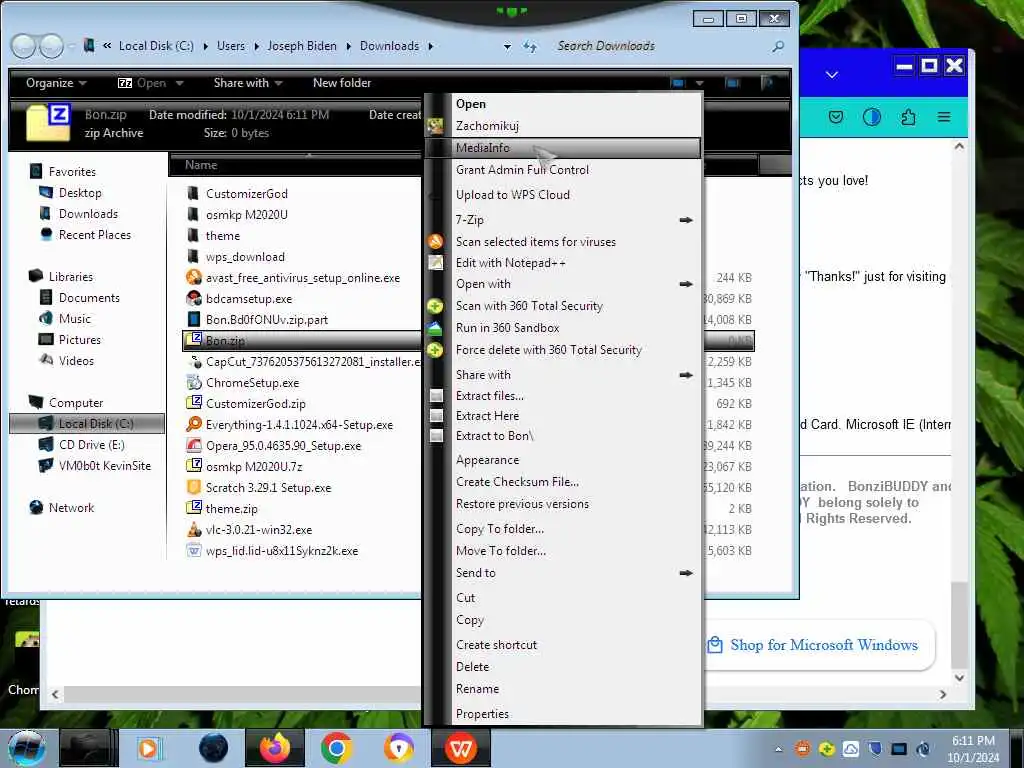Click the Pocket icon in Firefox toolbar
The height and width of the screenshot is (768, 1024).
pyautogui.click(x=836, y=117)
